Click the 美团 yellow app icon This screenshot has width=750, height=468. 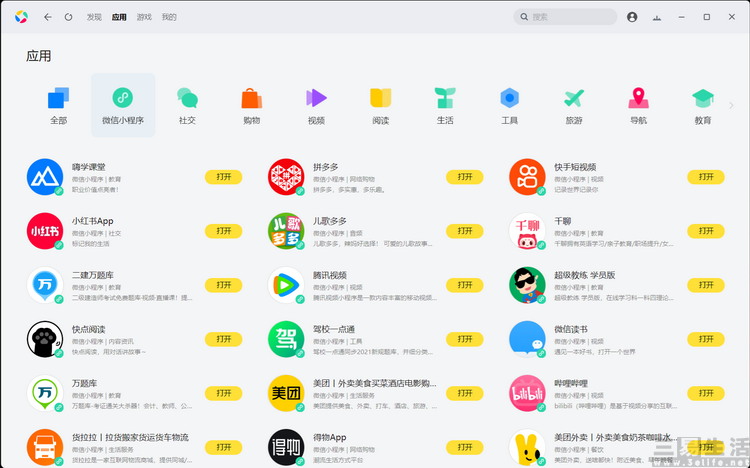click(x=286, y=393)
